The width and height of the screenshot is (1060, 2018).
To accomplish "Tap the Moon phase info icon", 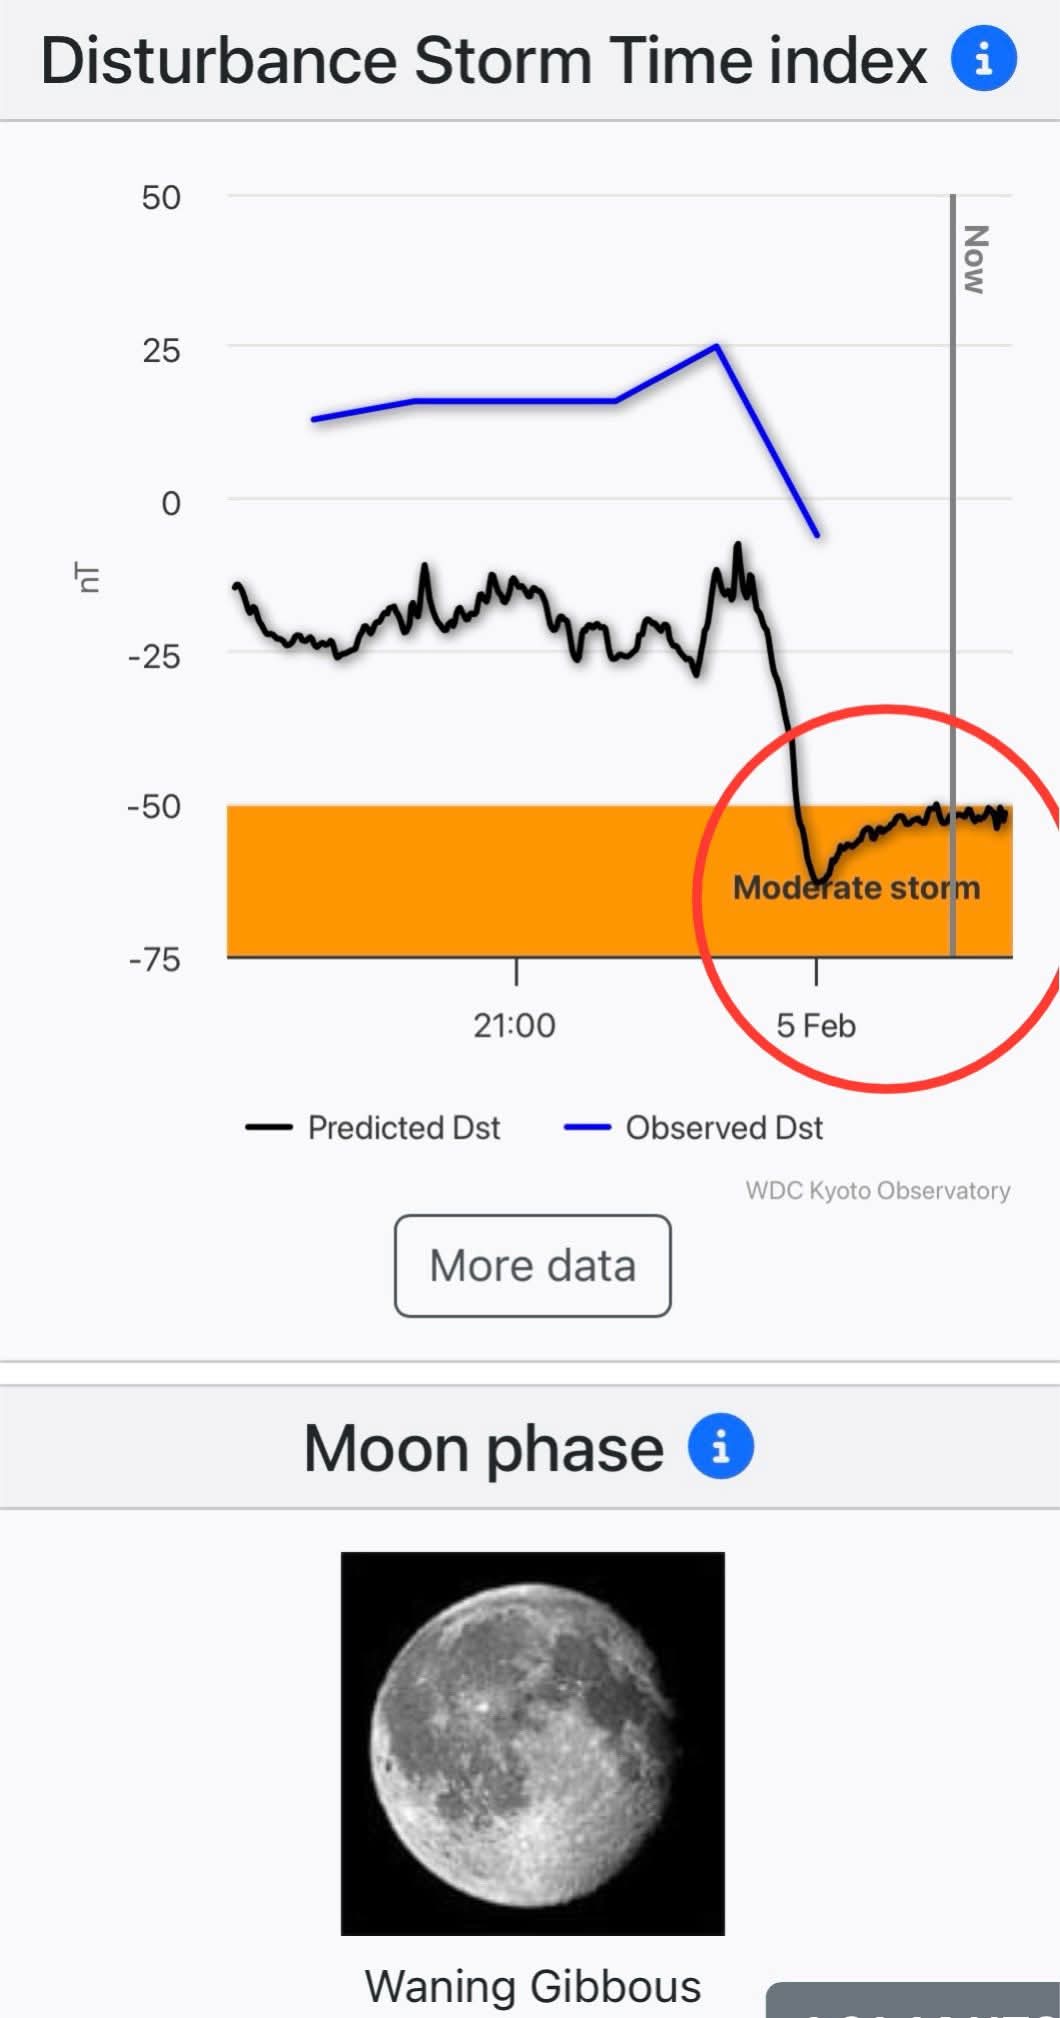I will point(720,1446).
